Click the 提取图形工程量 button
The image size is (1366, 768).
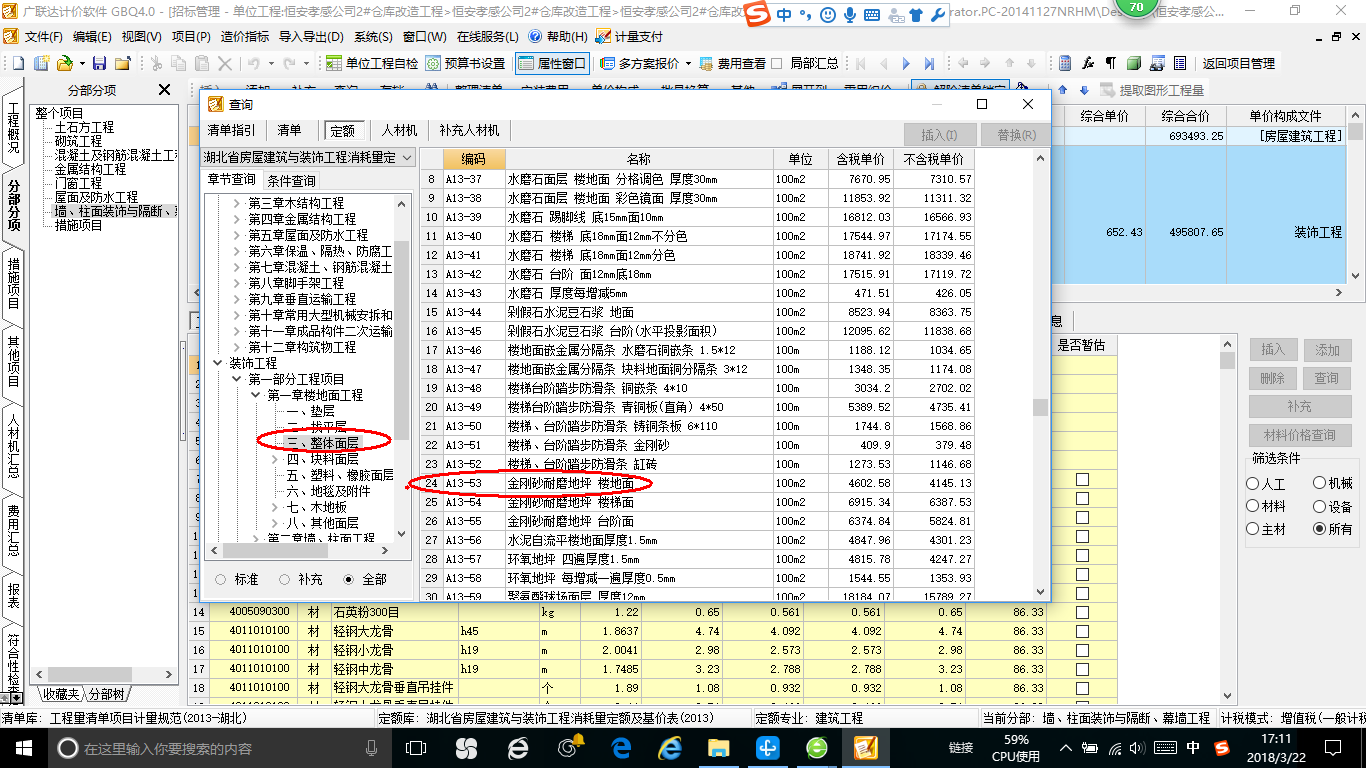pos(1151,90)
